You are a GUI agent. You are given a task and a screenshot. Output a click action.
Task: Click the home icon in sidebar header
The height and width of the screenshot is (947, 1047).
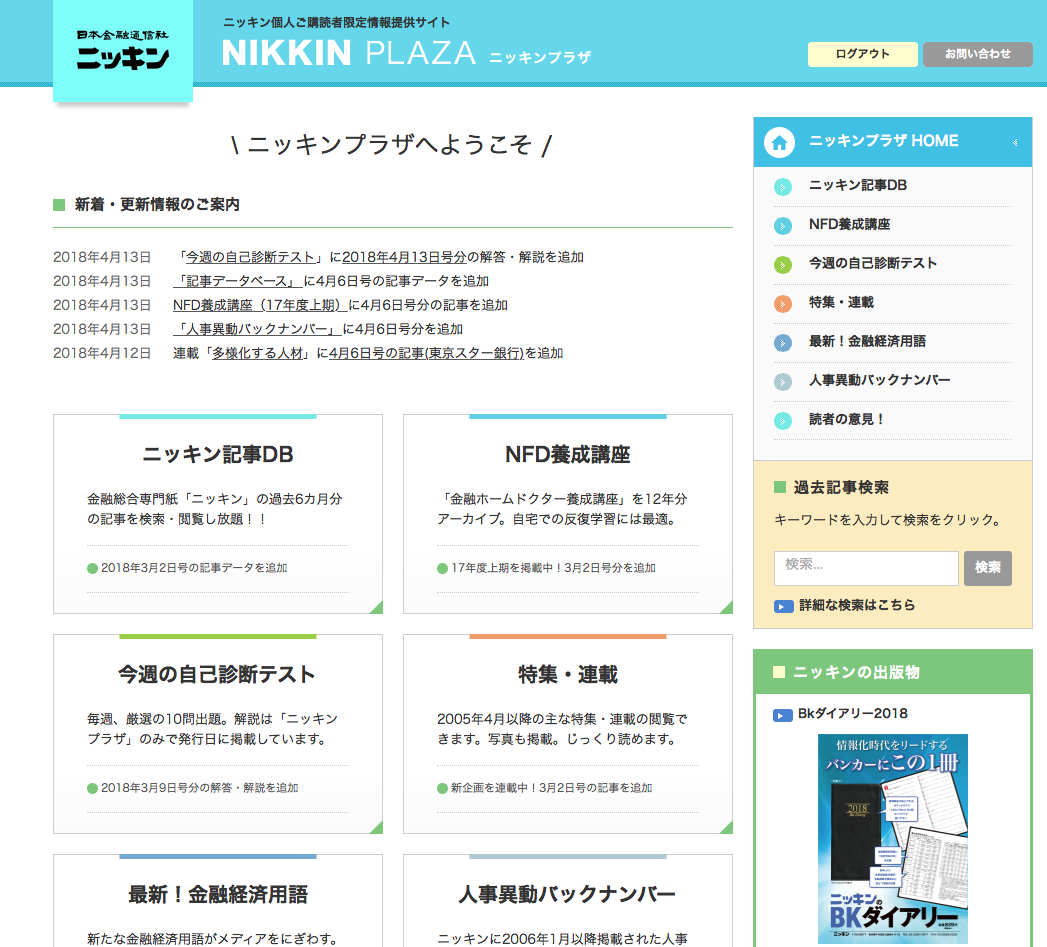pos(779,142)
